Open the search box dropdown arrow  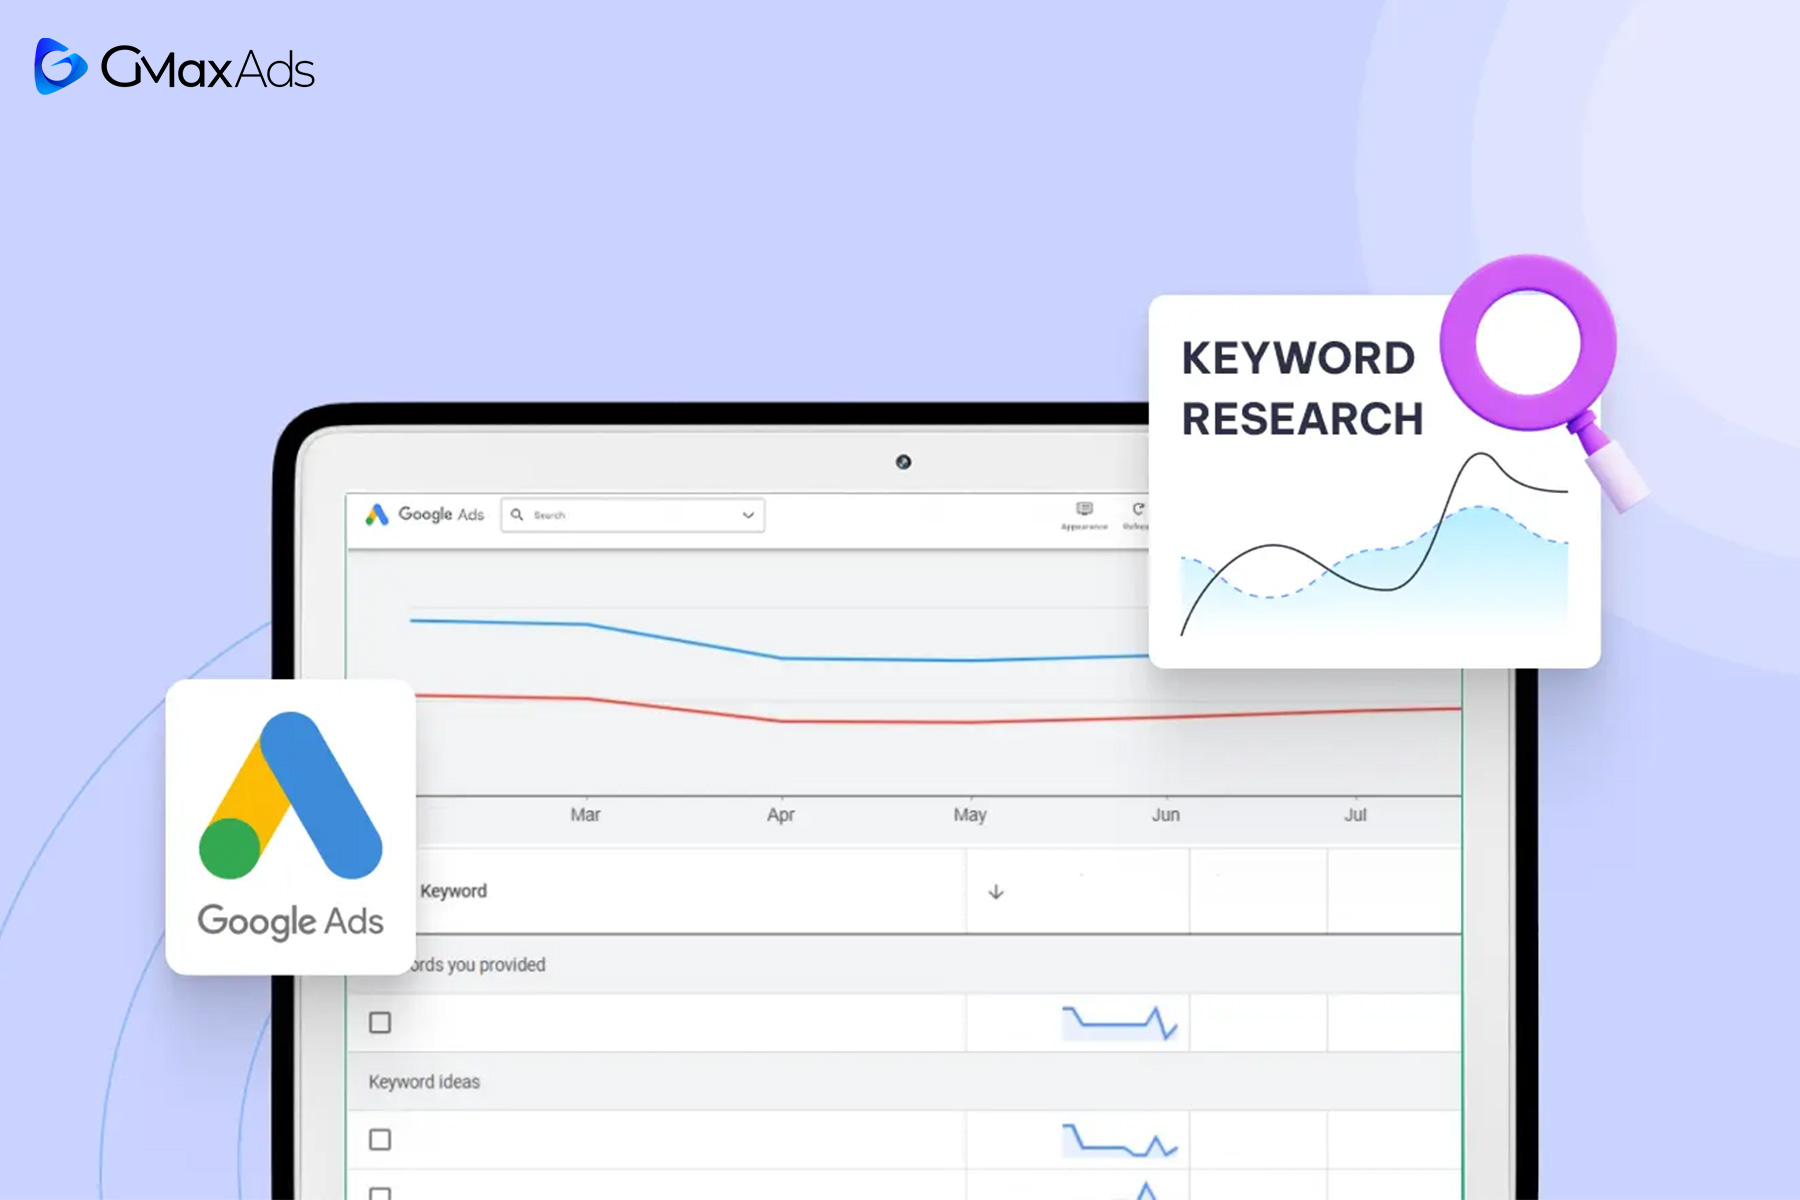pyautogui.click(x=748, y=515)
